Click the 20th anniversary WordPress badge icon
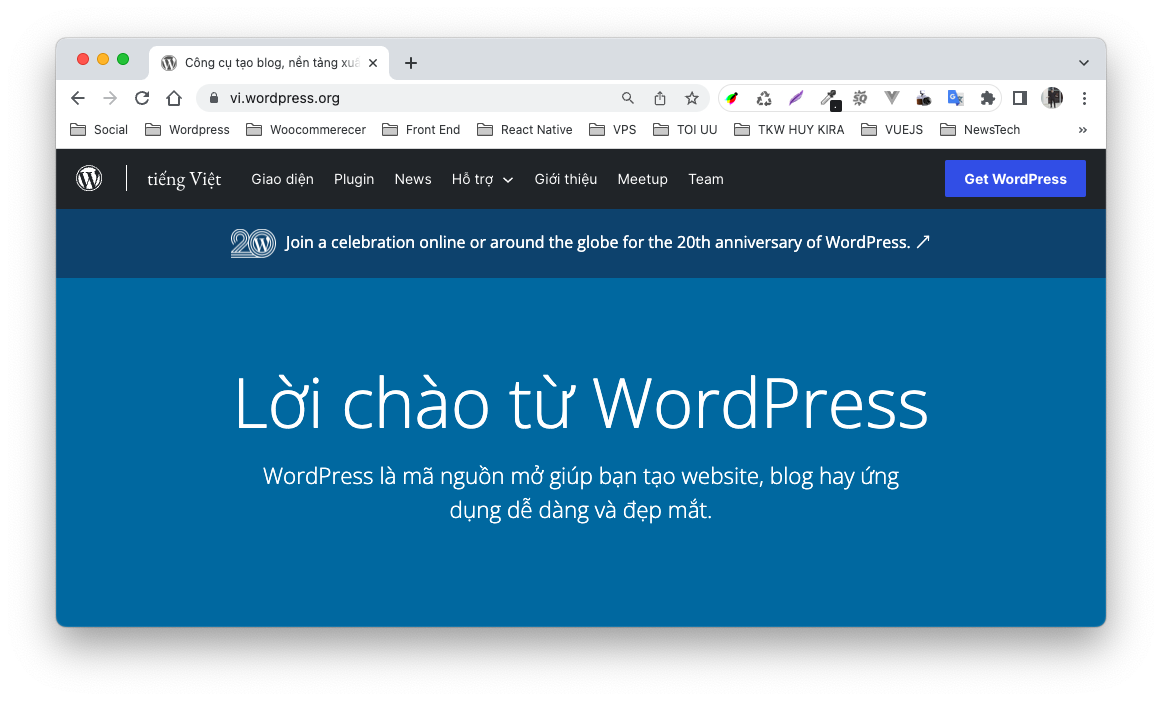Screen dimensions: 1162x701 pos(253,242)
